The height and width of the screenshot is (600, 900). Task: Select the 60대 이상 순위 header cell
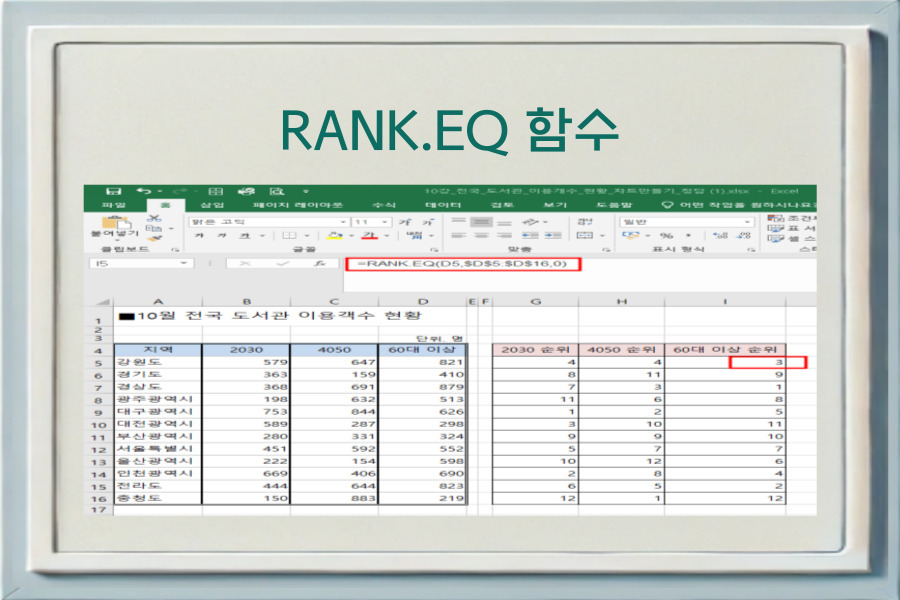coord(725,350)
